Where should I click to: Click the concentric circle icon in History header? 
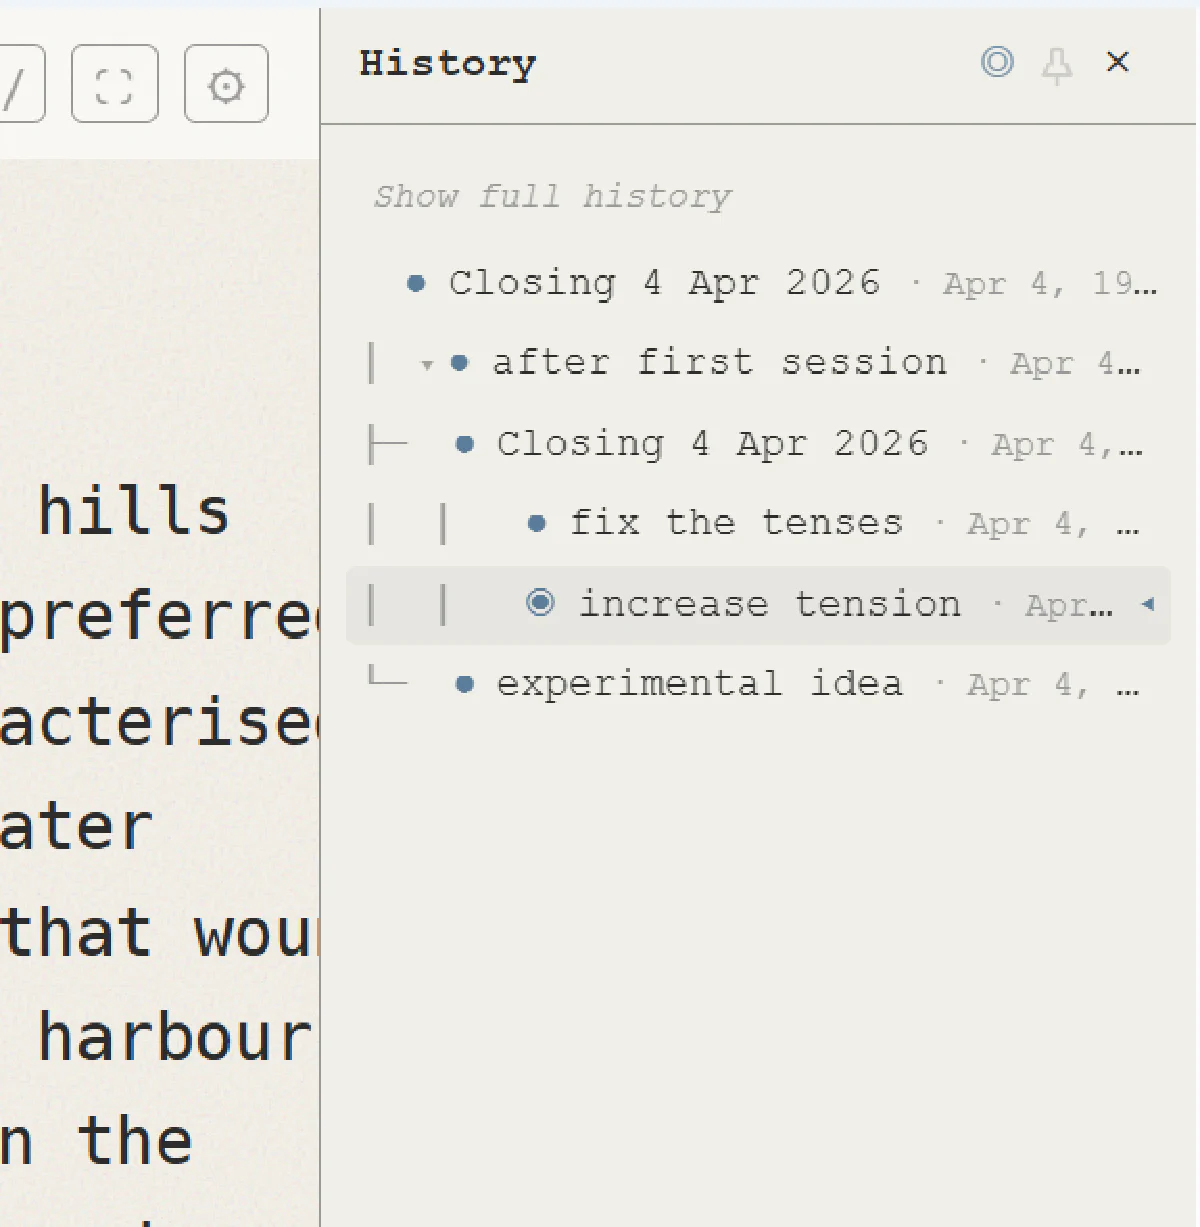coord(997,62)
